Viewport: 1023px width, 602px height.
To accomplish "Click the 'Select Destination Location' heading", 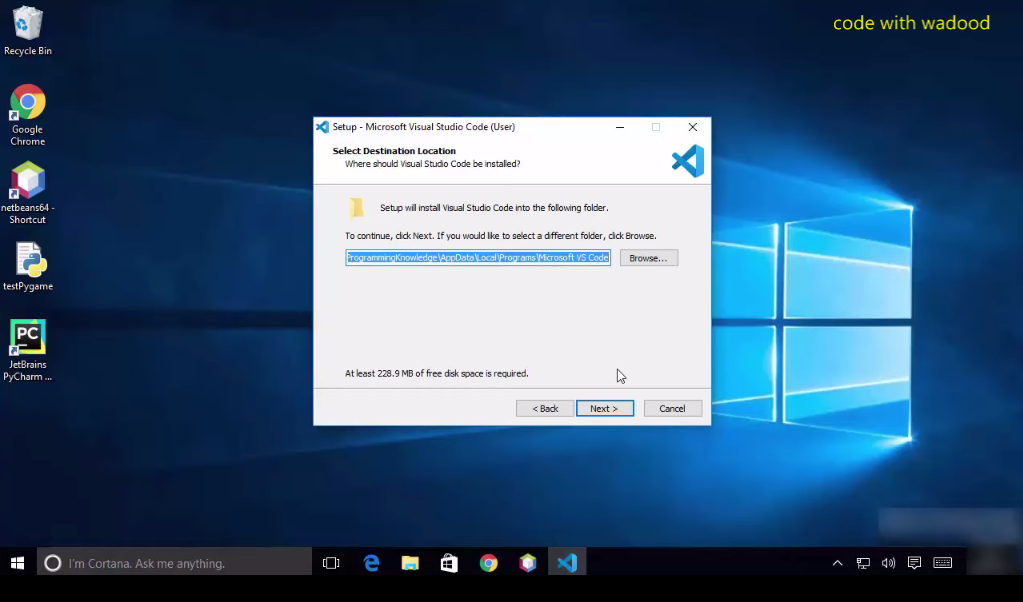I will click(x=394, y=151).
